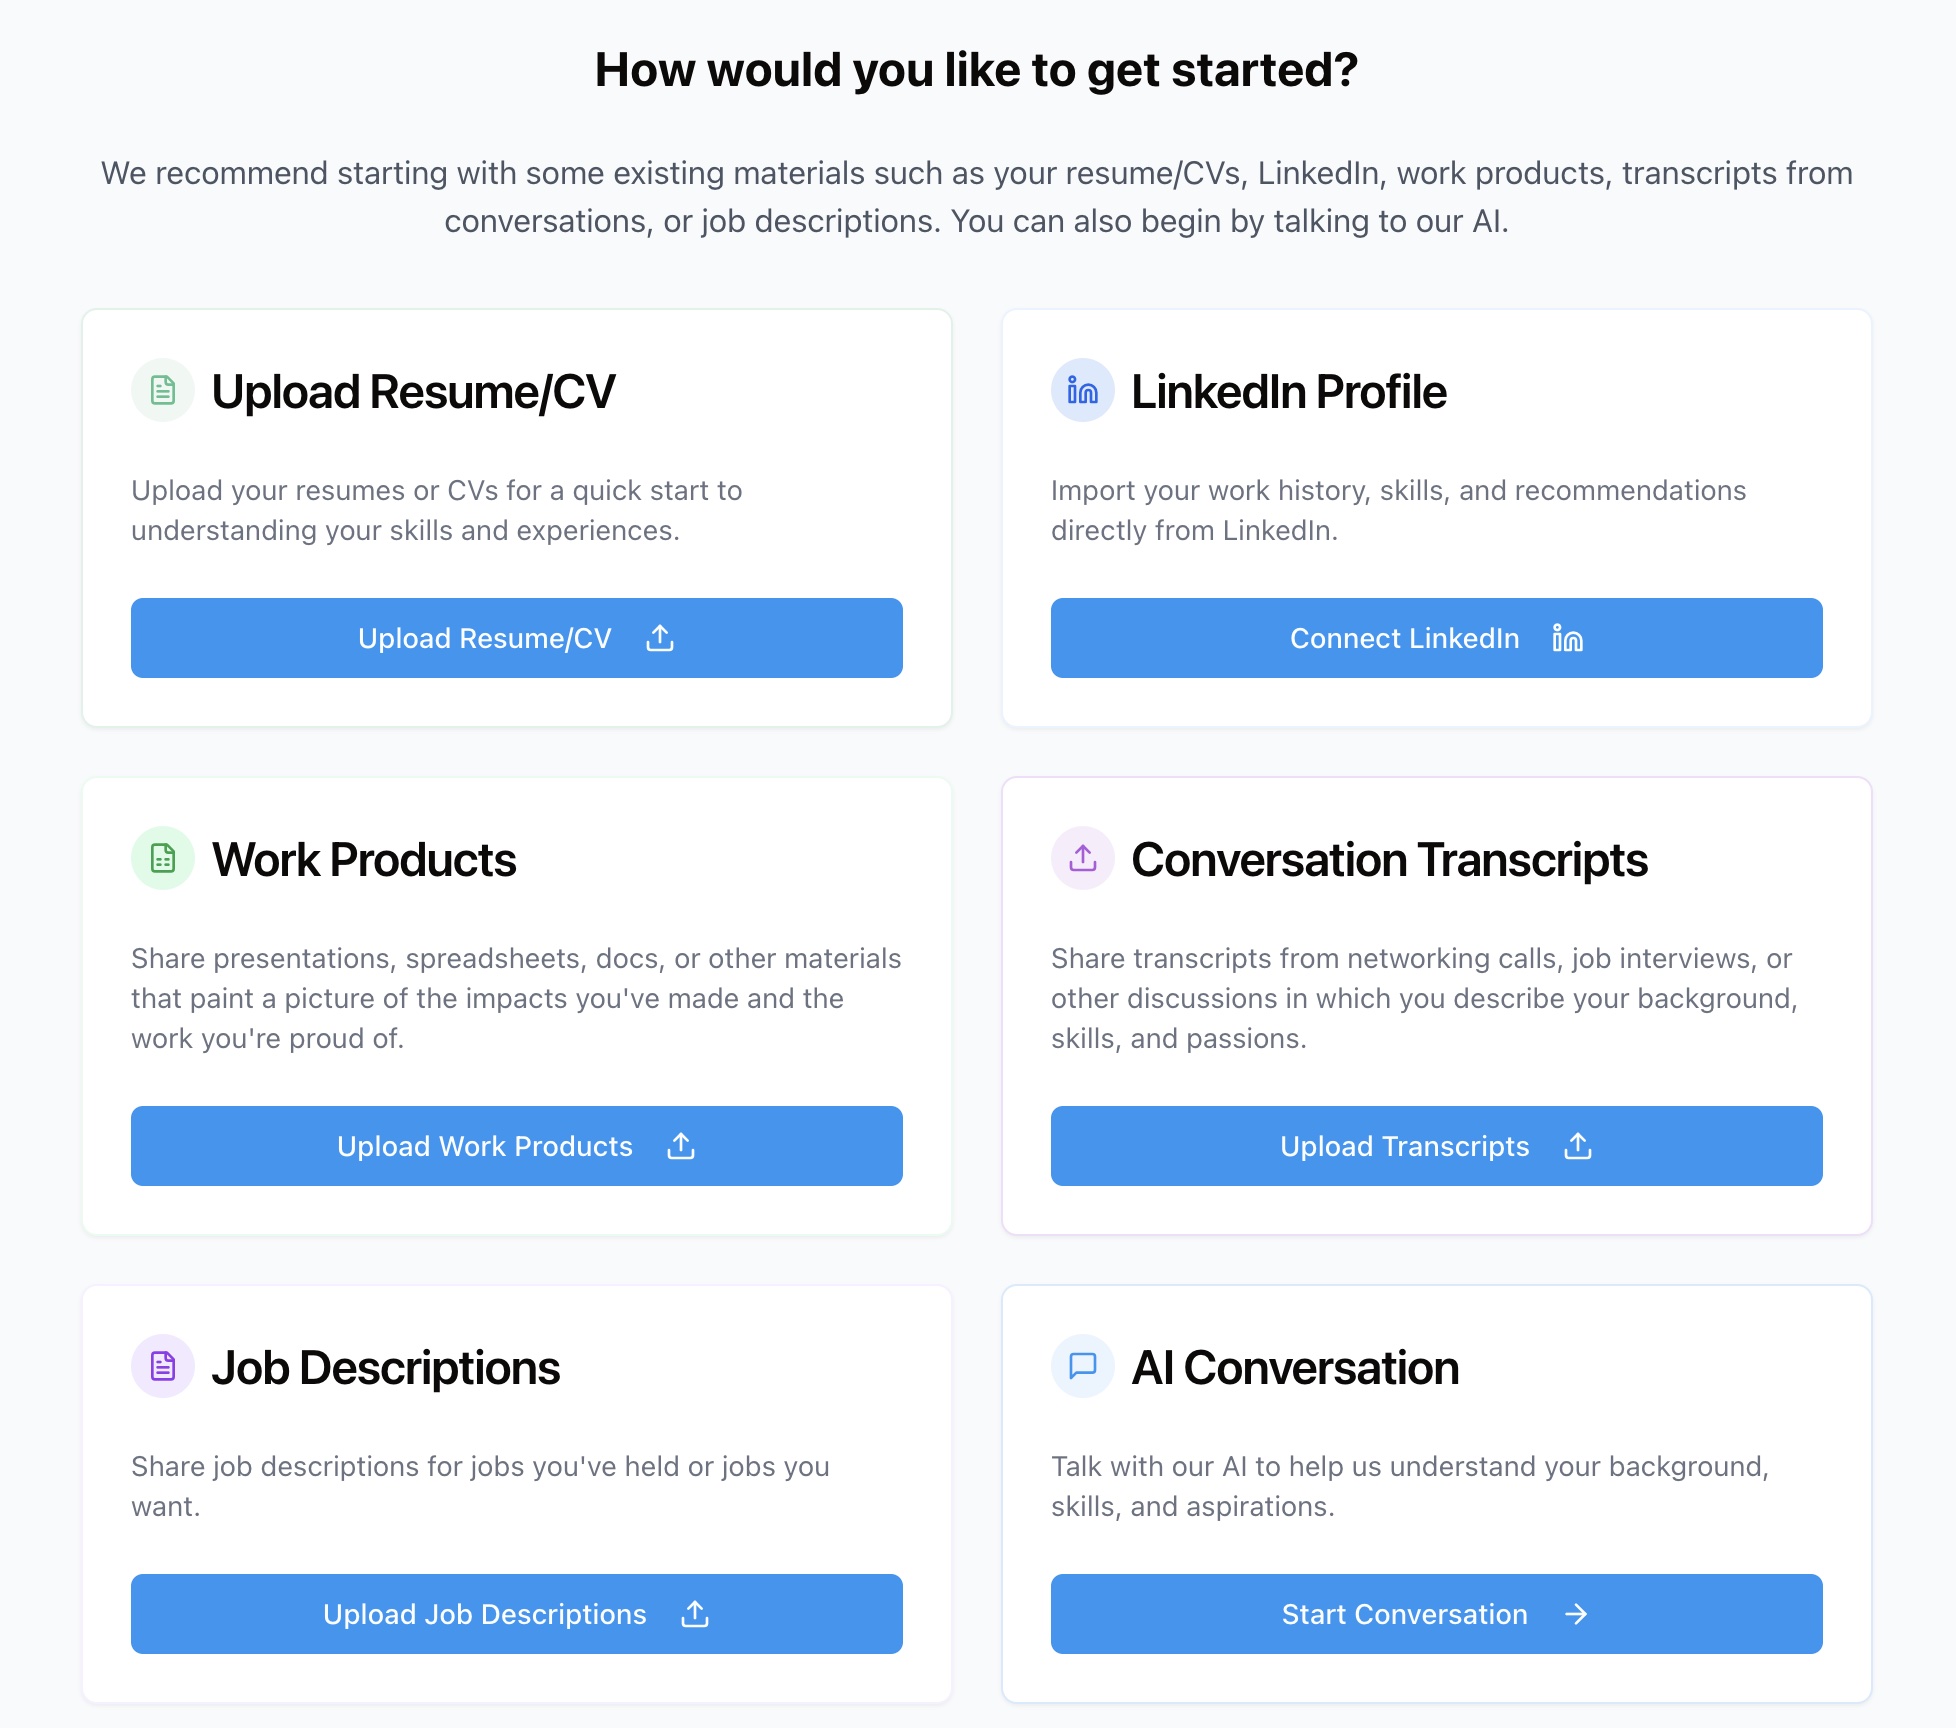1956x1728 pixels.
Task: Click the upload arrow icon in Upload Work Products button
Action: click(x=681, y=1146)
